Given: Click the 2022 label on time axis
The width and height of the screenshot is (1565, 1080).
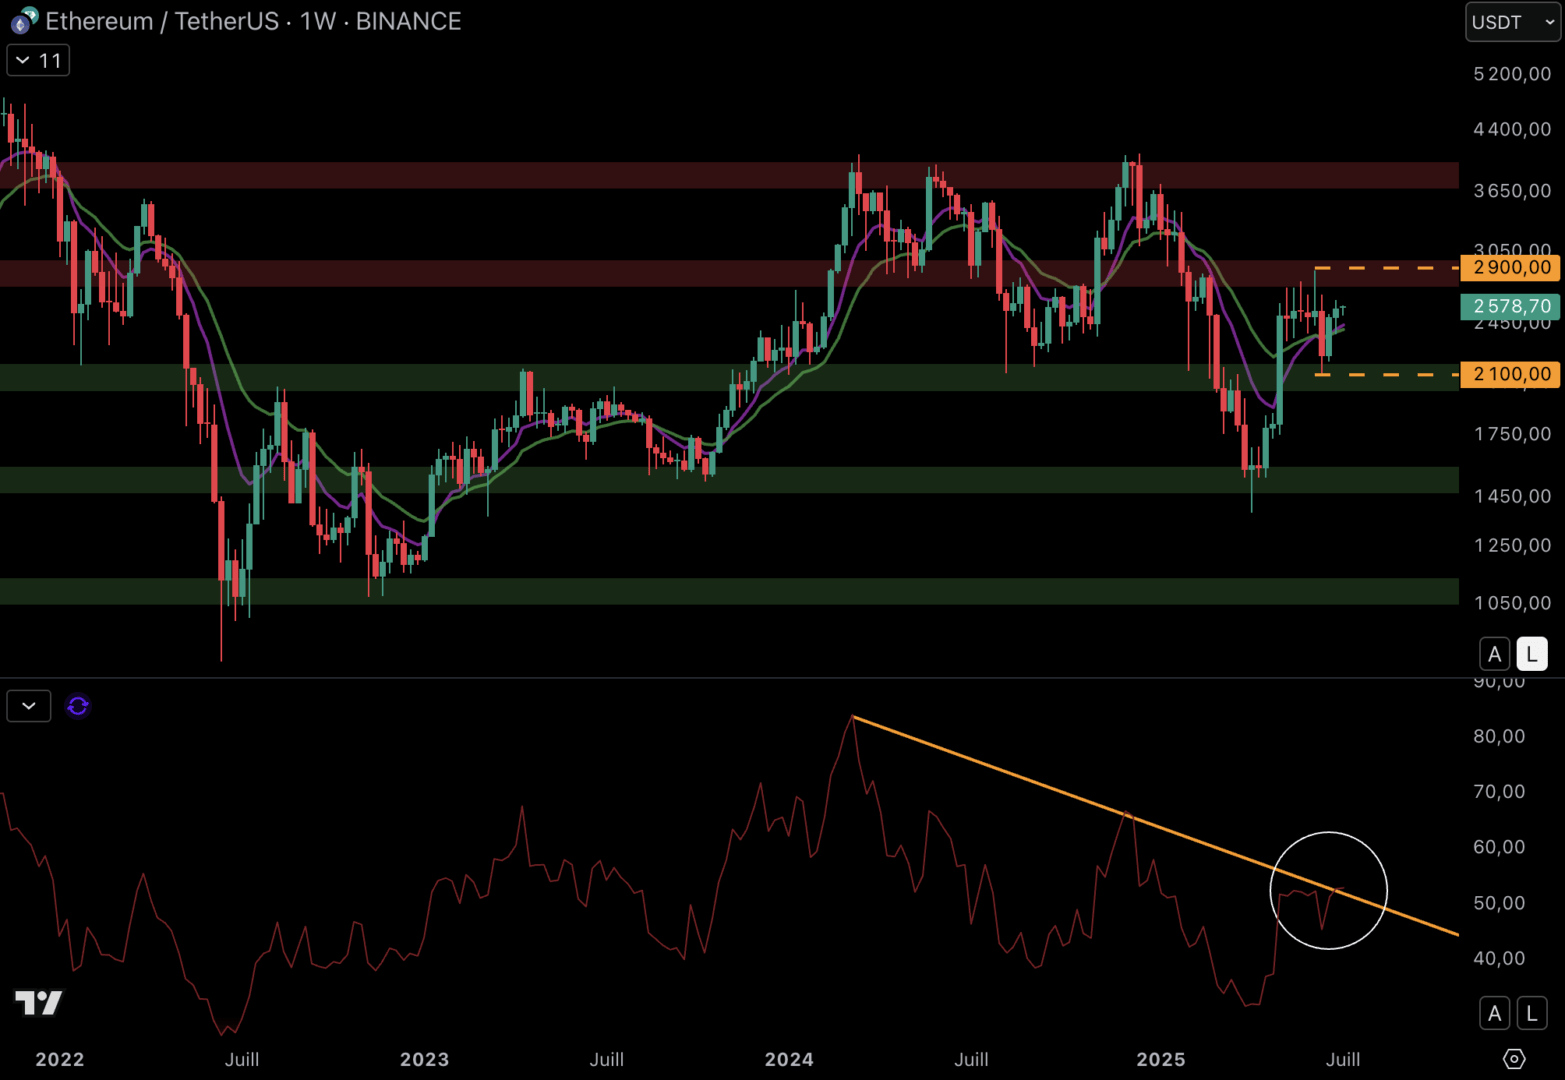Looking at the screenshot, I should click(60, 1059).
